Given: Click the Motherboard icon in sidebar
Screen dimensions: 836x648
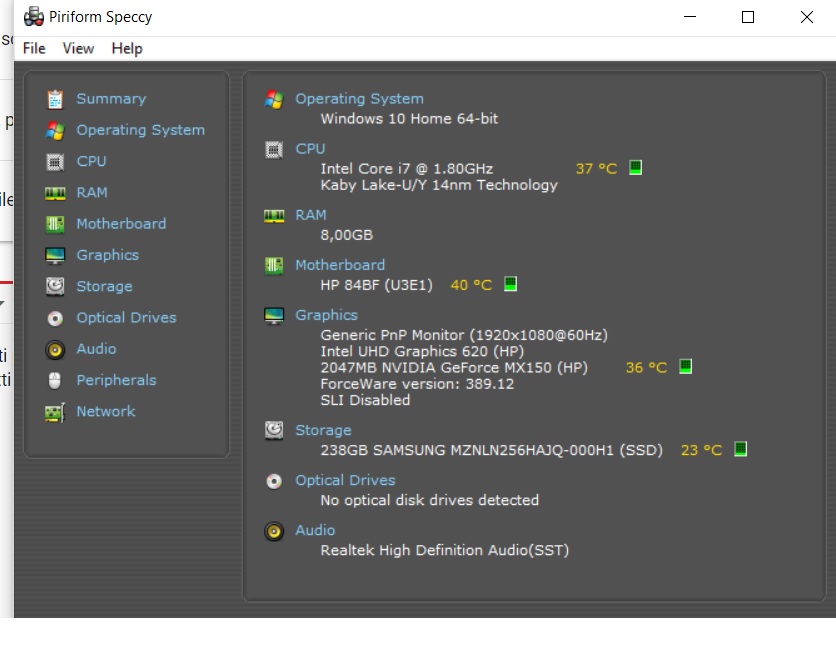Looking at the screenshot, I should pyautogui.click(x=55, y=224).
